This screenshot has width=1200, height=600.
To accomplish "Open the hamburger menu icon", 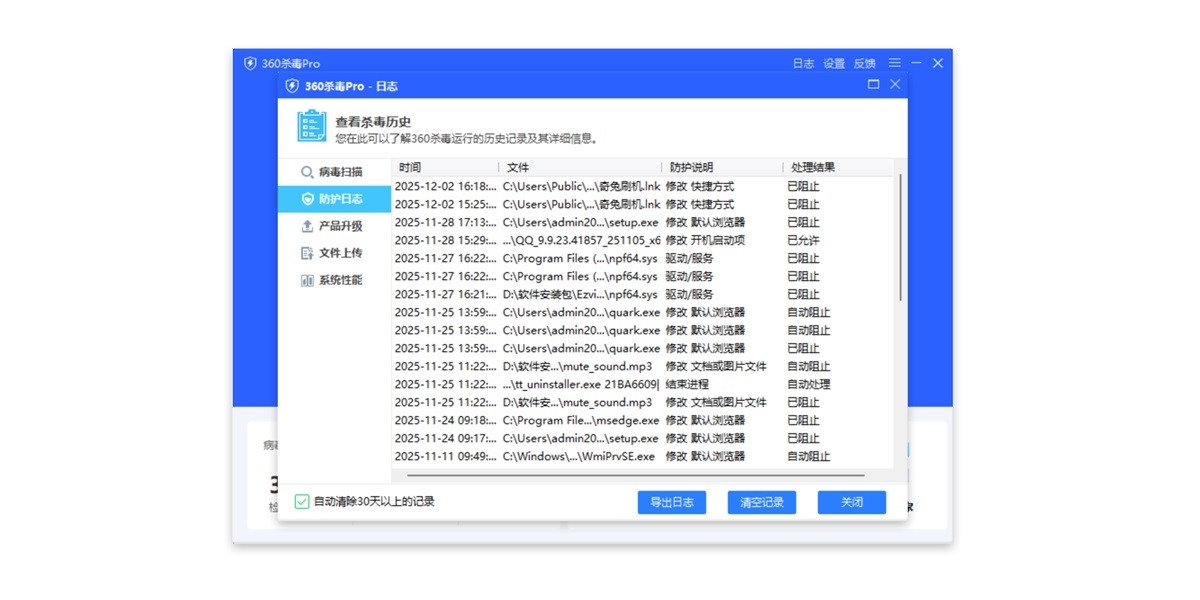I will click(x=894, y=62).
